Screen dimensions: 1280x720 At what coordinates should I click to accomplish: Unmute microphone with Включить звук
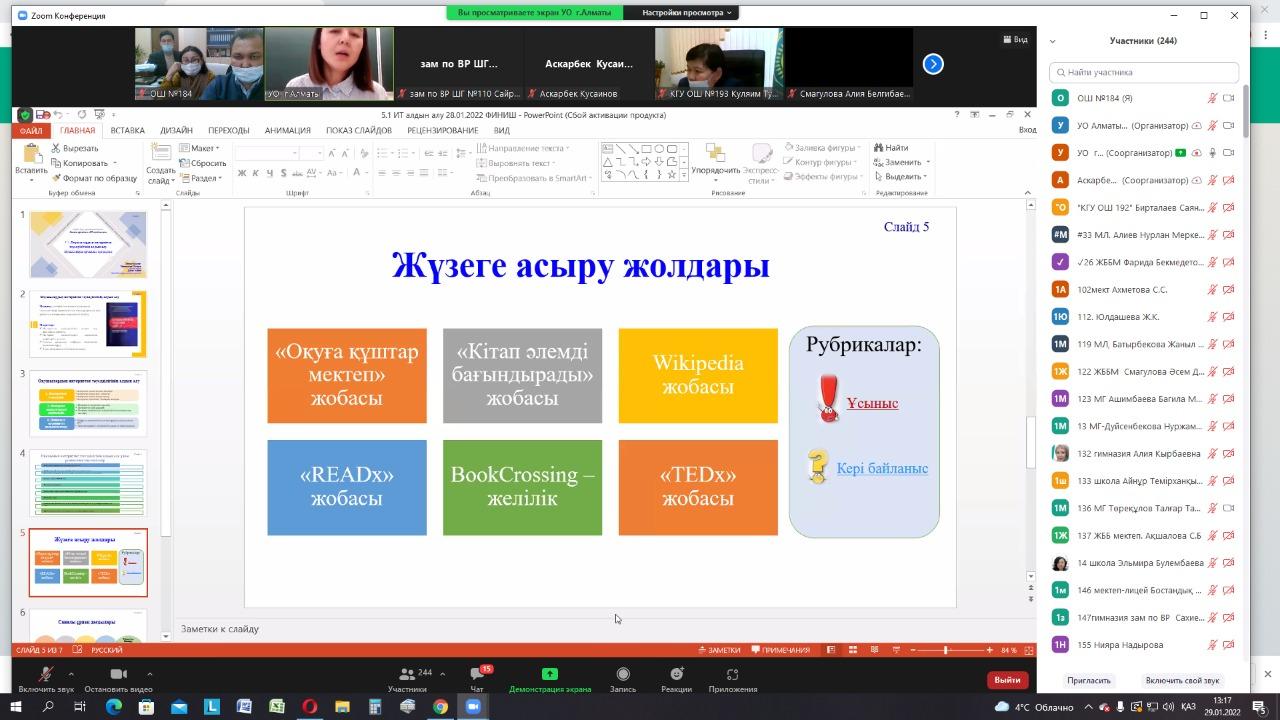pos(46,677)
